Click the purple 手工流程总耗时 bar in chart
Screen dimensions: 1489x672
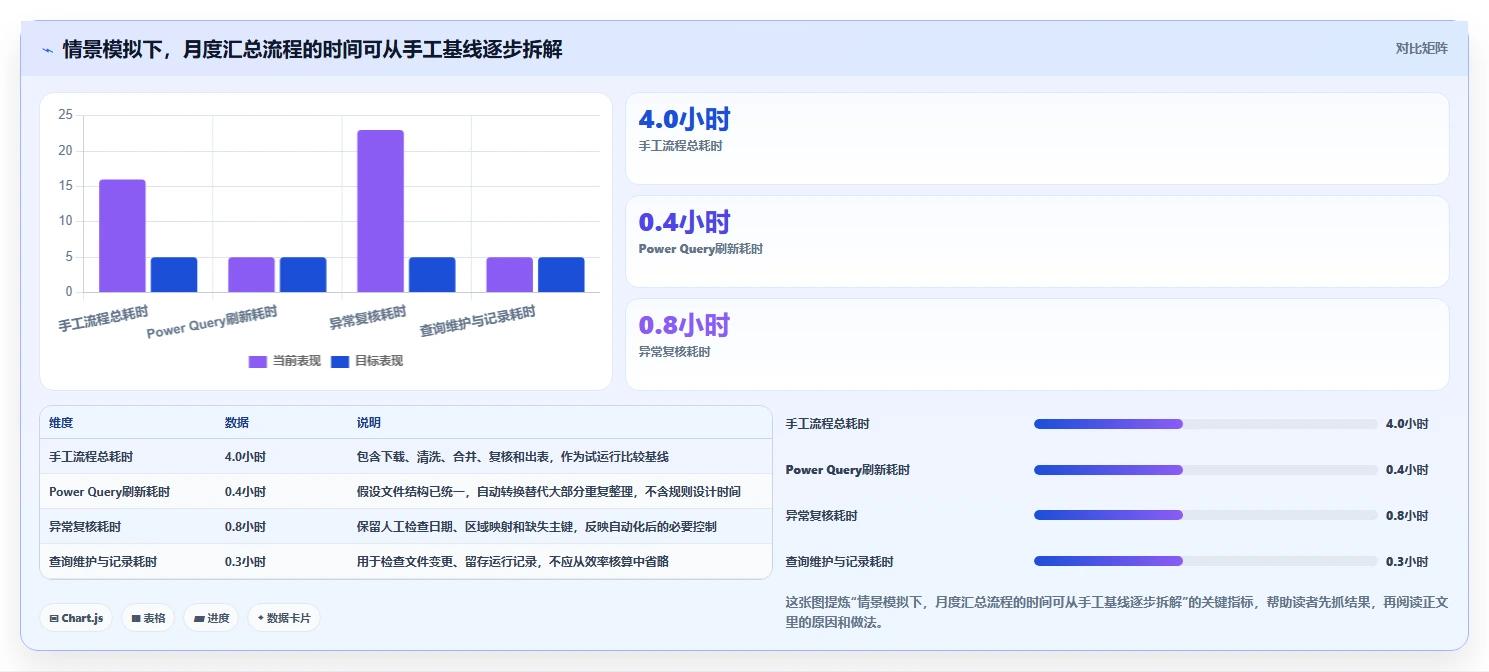[122, 236]
